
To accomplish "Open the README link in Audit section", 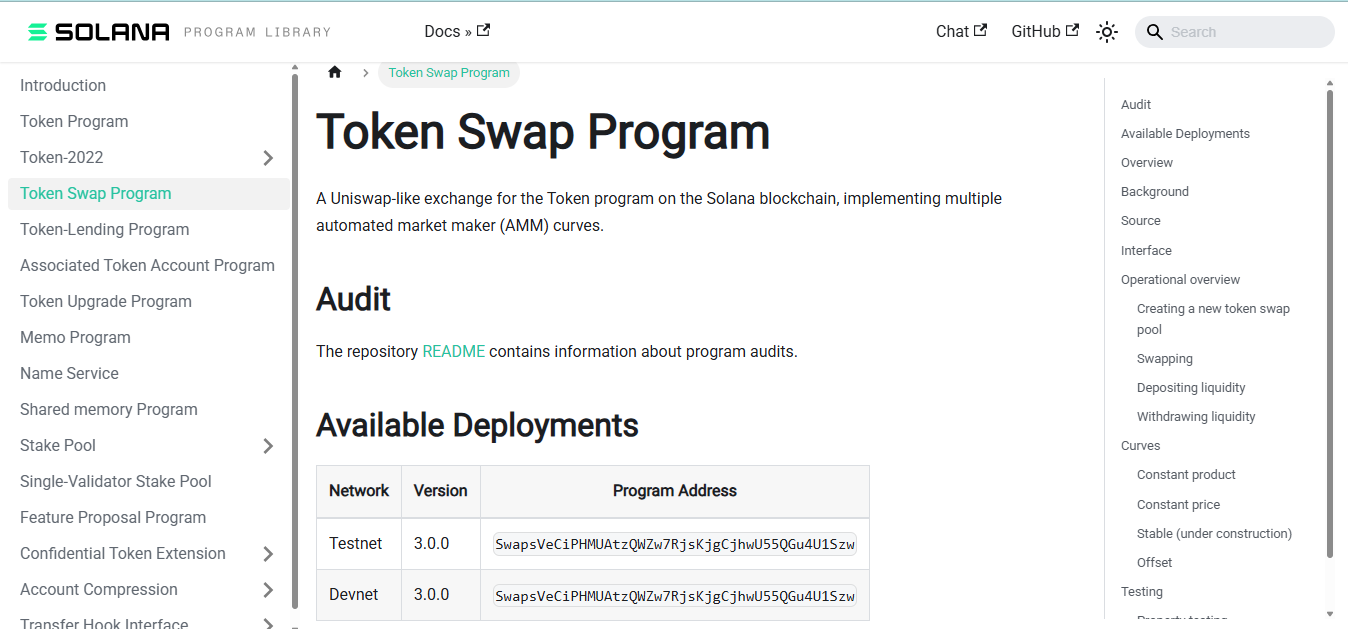I will (x=453, y=351).
